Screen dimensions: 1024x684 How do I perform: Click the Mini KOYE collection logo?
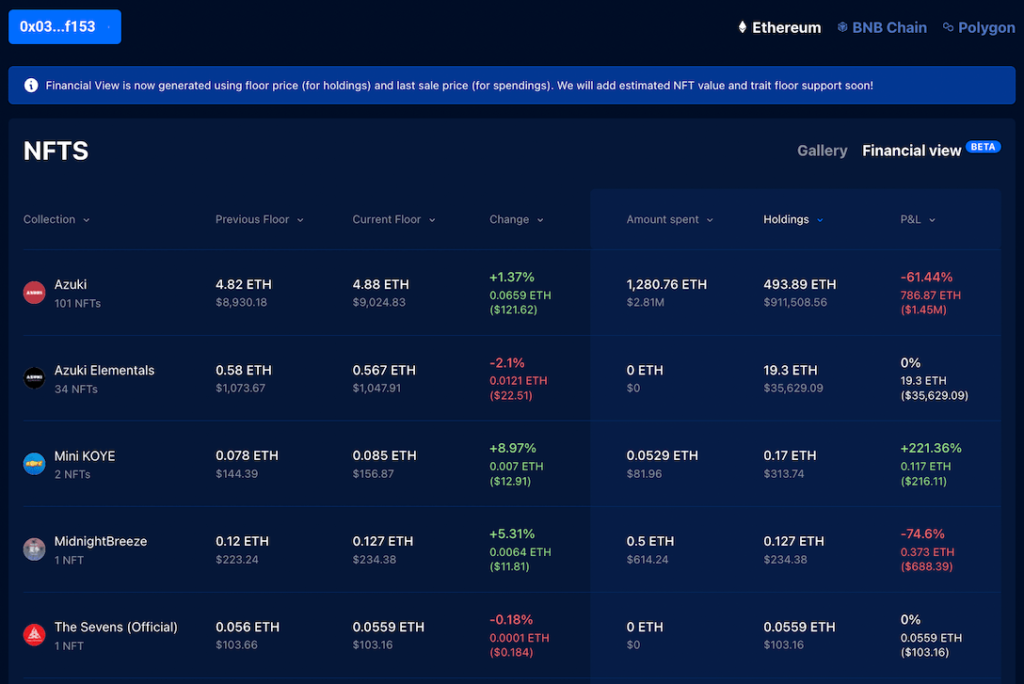coord(34,464)
